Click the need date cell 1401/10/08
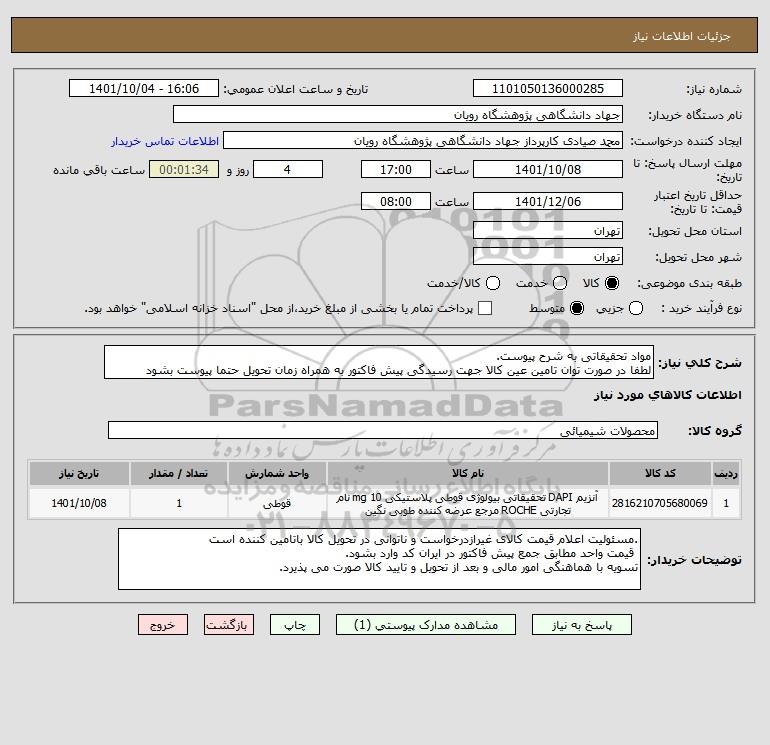770x745 pixels. pyautogui.click(x=79, y=503)
